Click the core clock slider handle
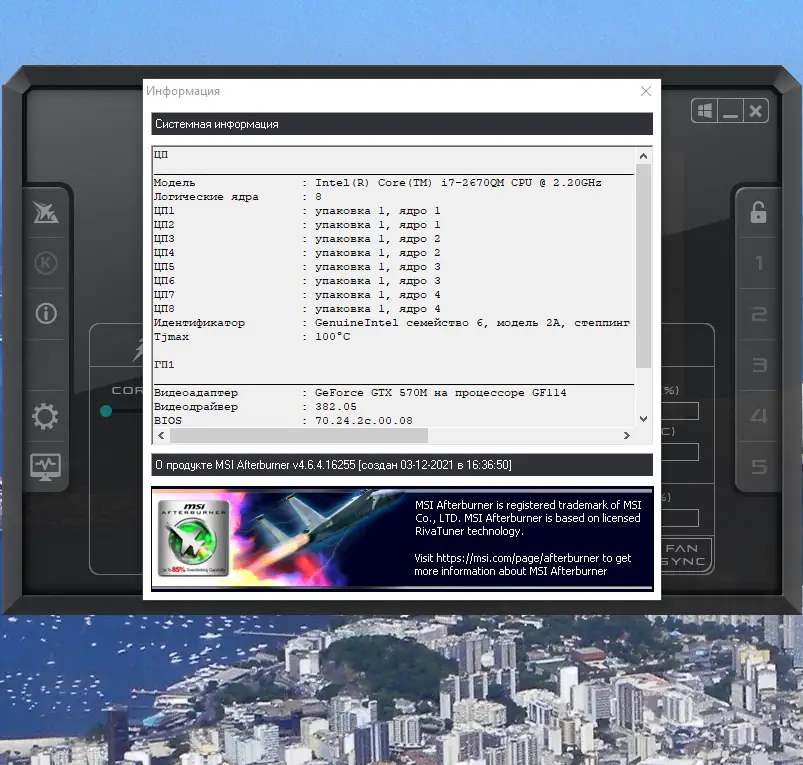Viewport: 803px width, 765px height. 106,411
